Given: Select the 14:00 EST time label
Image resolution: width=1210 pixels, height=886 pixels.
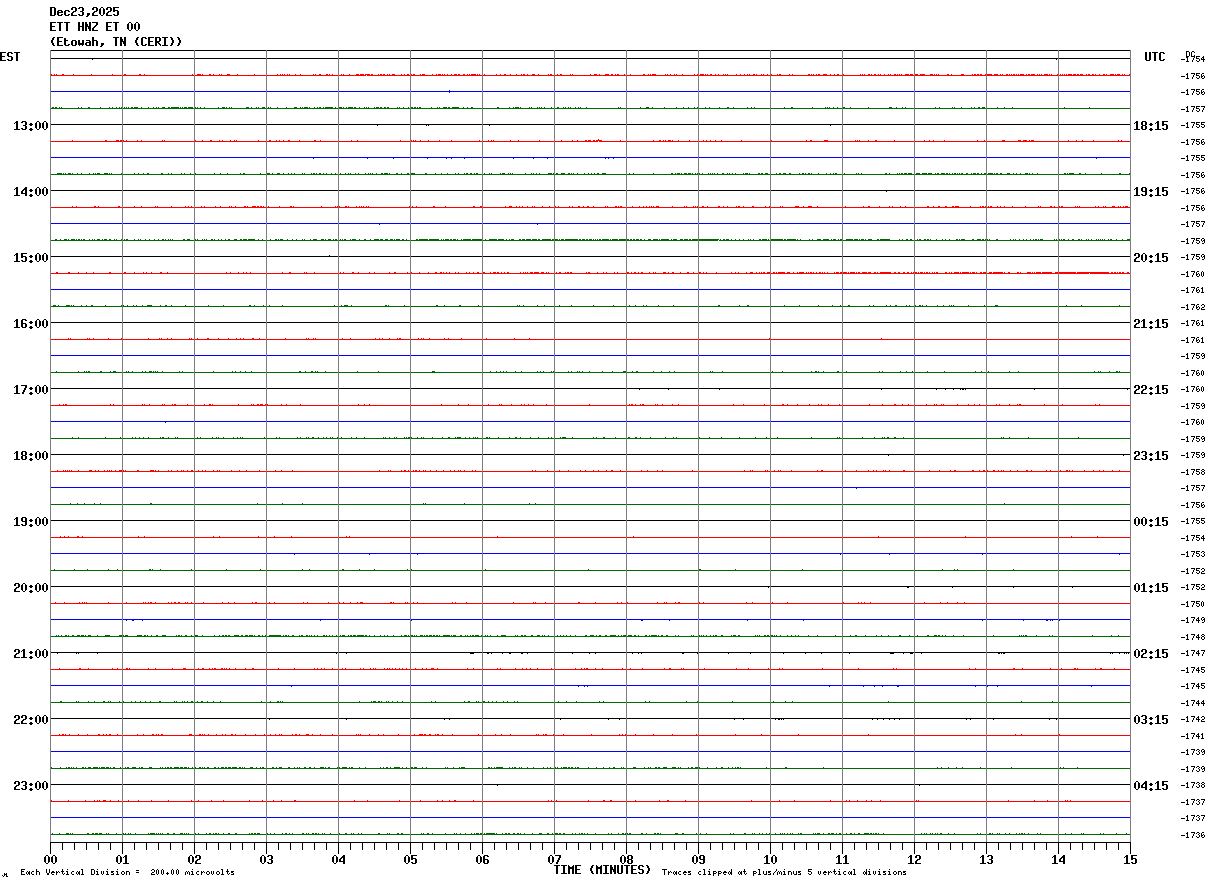Looking at the screenshot, I should coord(31,191).
